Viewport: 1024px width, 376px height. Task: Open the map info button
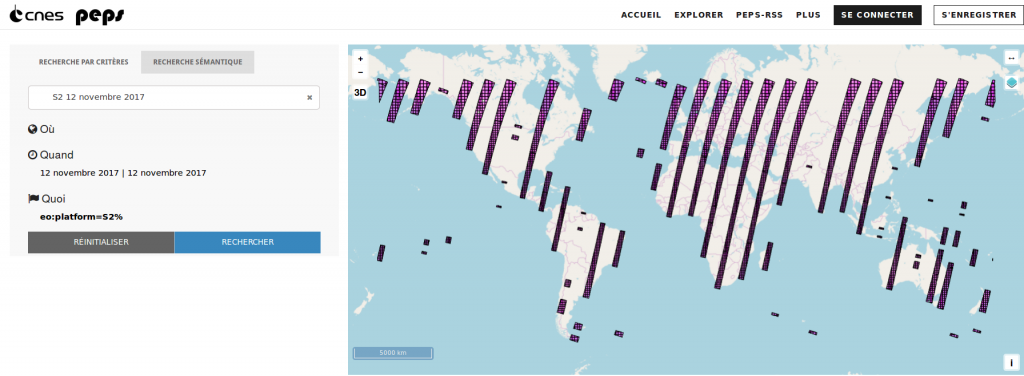click(x=1011, y=362)
